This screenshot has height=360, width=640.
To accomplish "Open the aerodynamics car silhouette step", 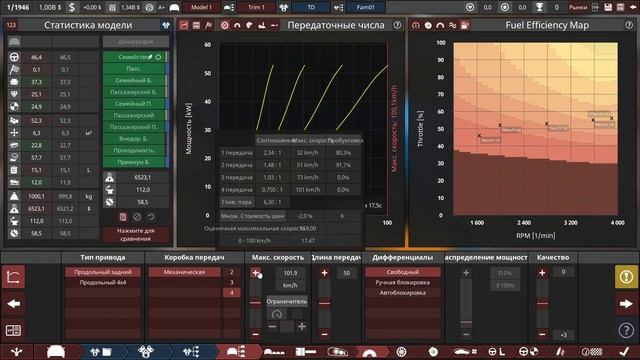I will tap(465, 351).
